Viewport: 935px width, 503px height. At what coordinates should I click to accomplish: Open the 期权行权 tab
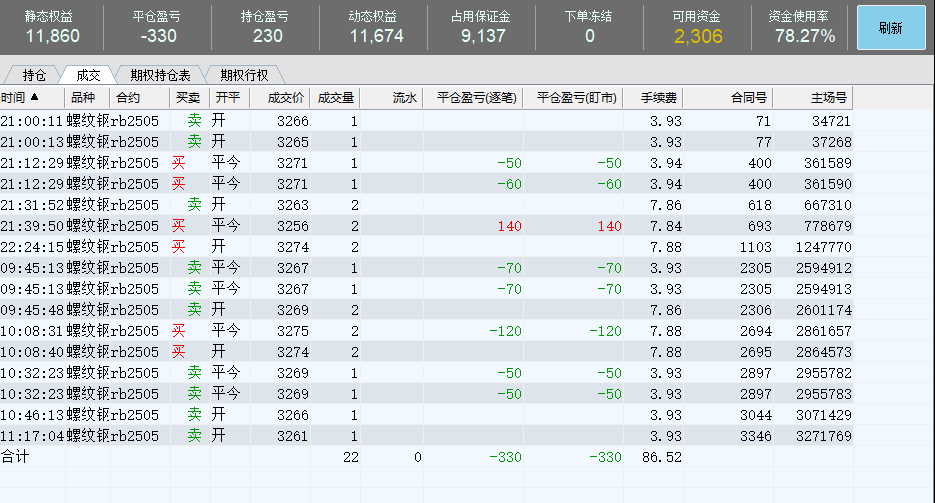click(x=245, y=75)
